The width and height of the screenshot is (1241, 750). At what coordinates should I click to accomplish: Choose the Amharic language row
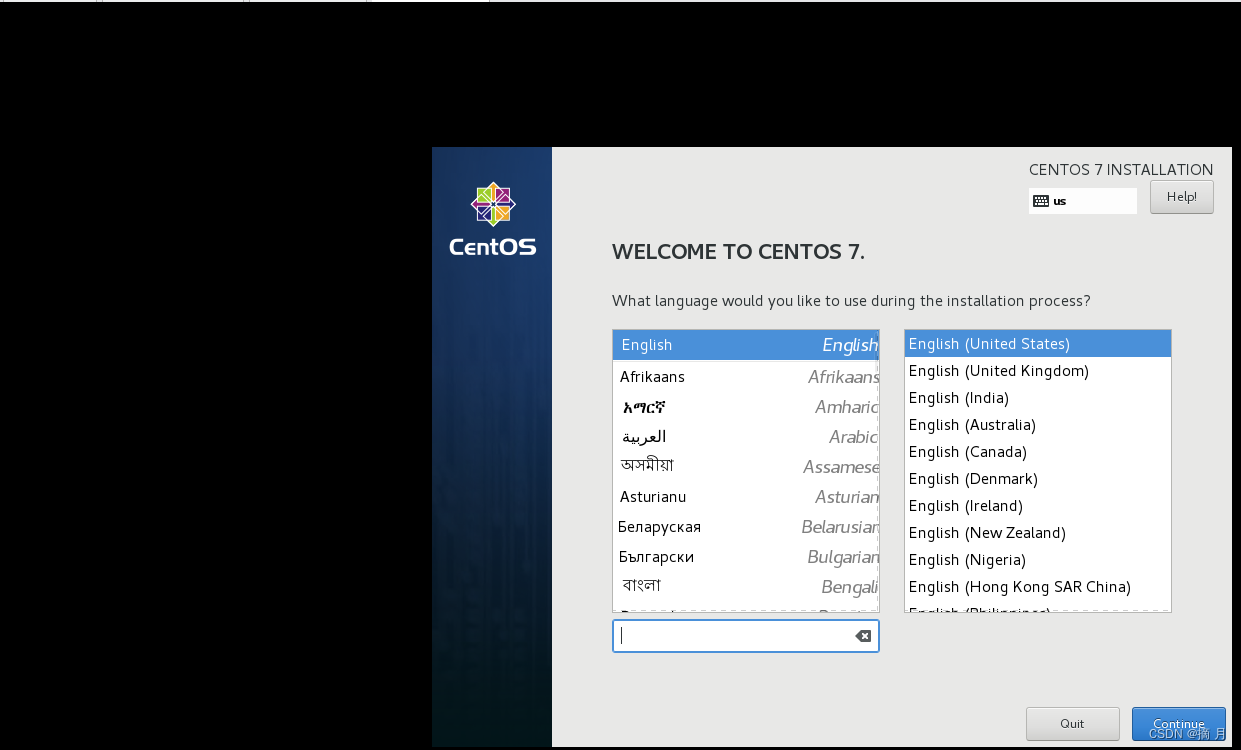pyautogui.click(x=746, y=407)
